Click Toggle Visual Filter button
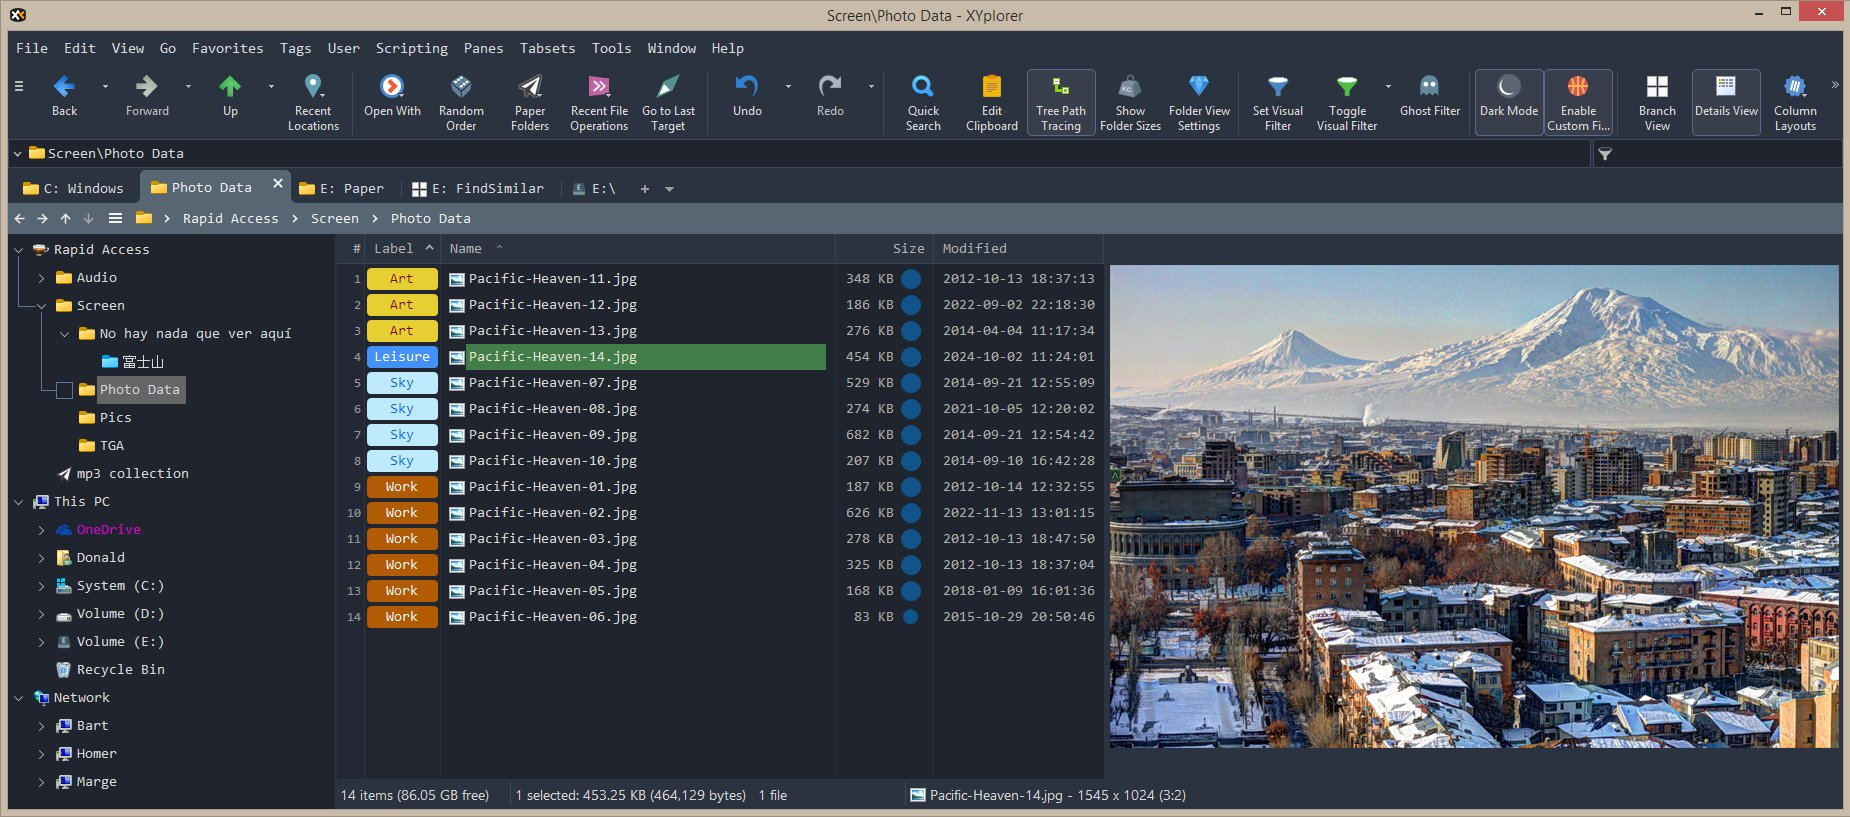Viewport: 1850px width, 817px height. 1347,102
